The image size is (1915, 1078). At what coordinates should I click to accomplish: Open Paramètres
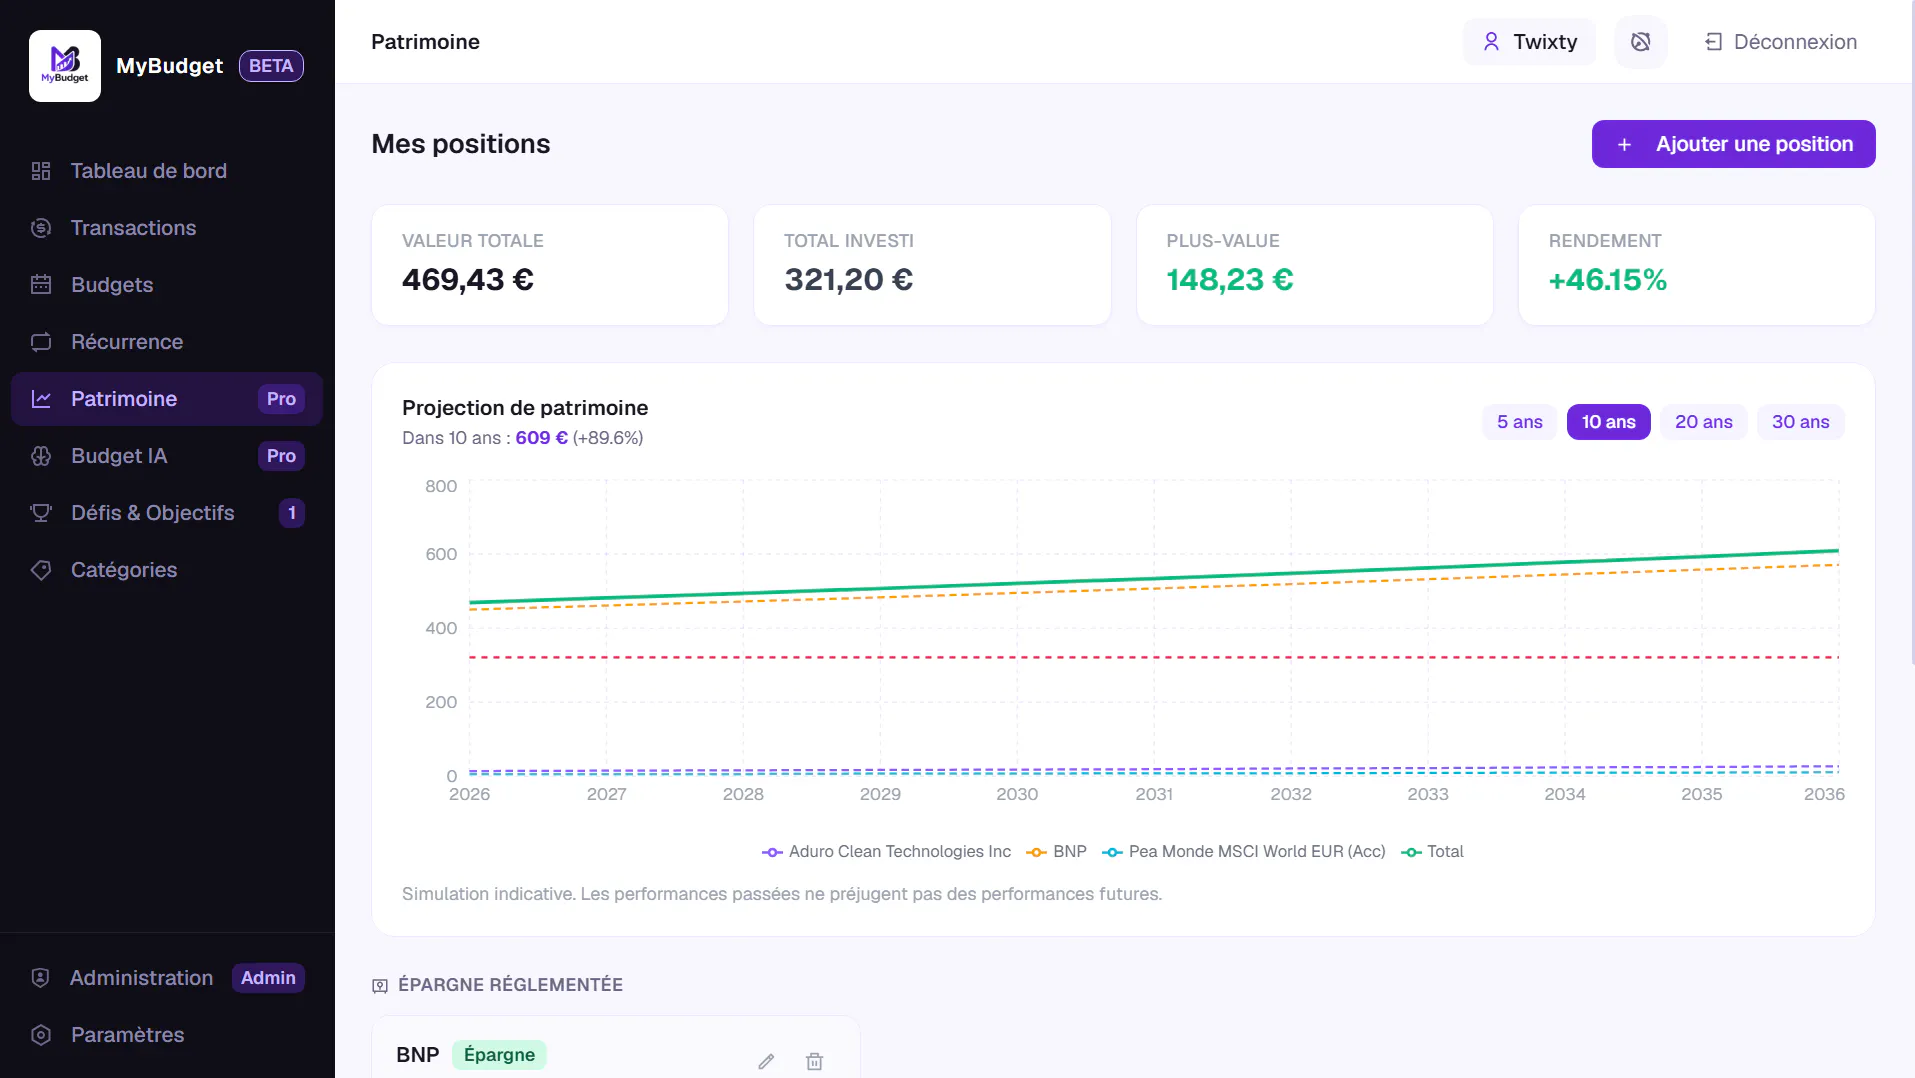click(x=167, y=1035)
